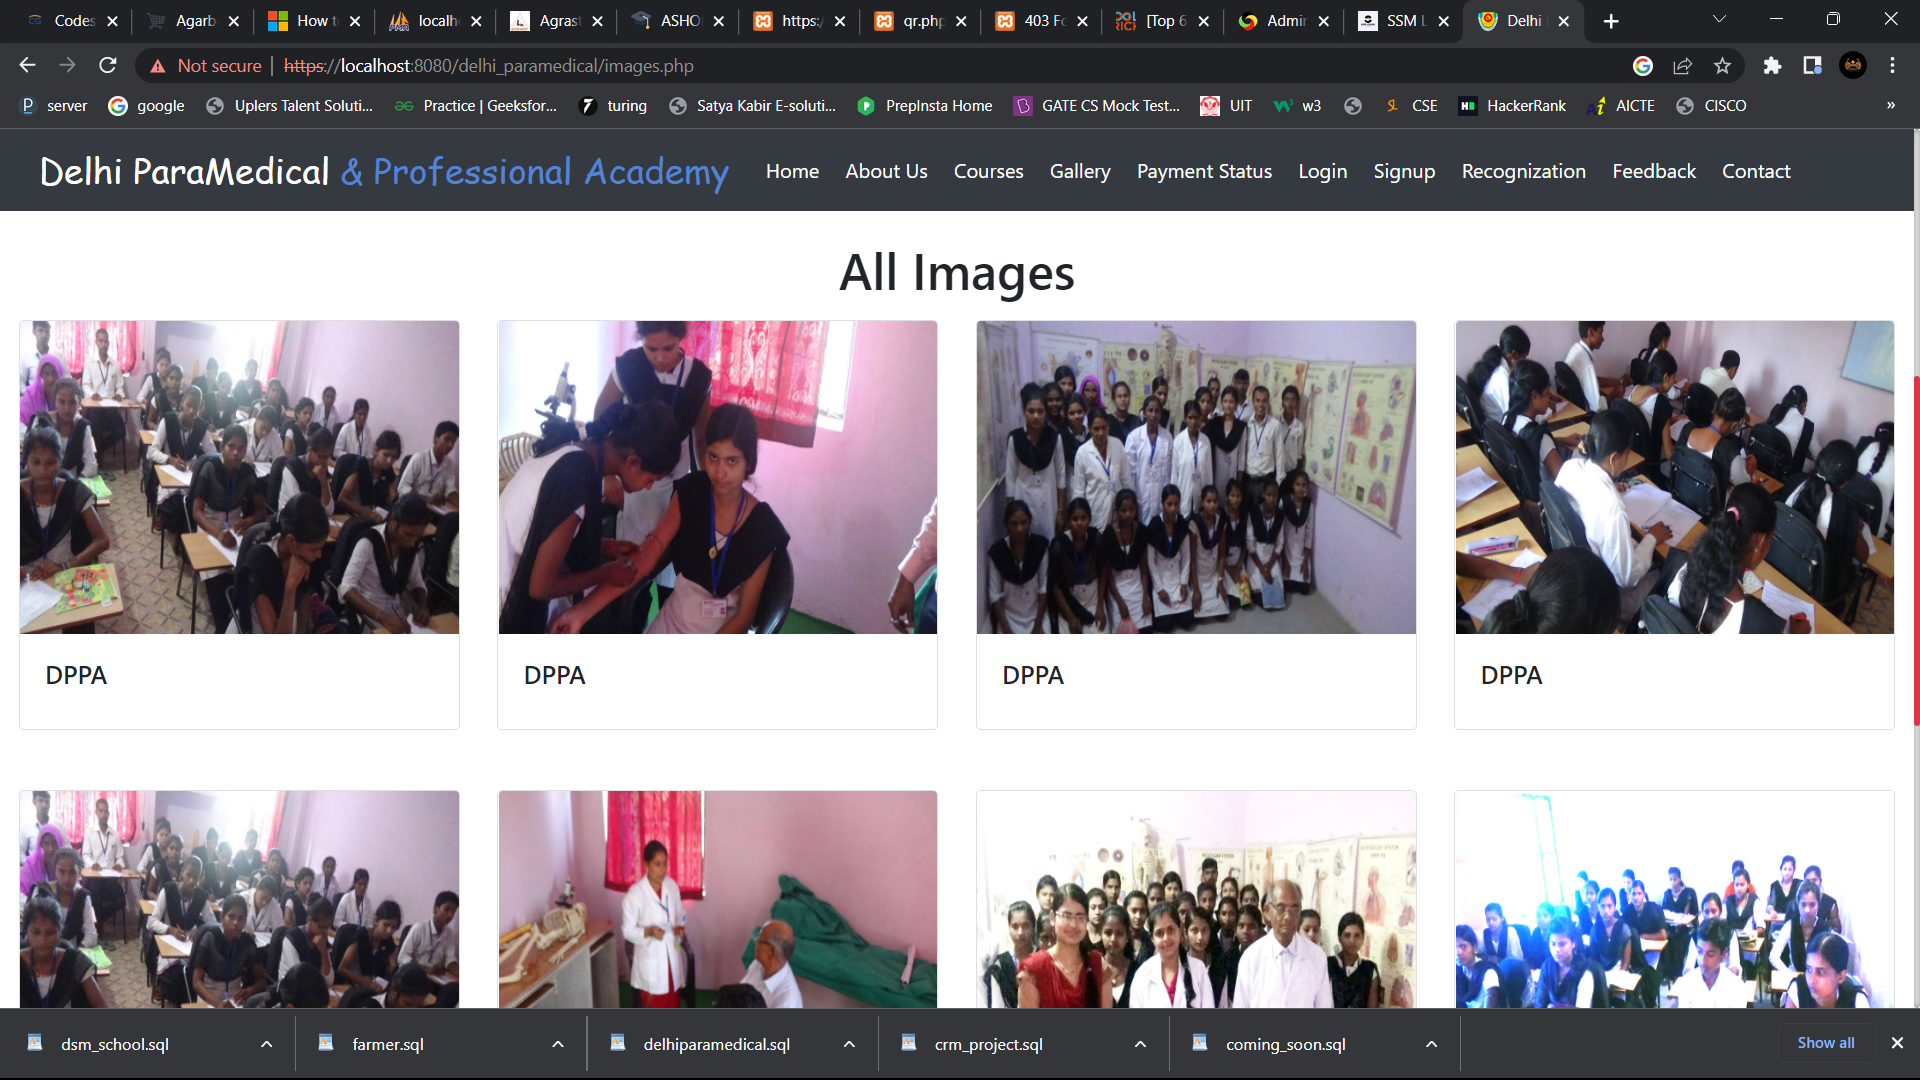
Task: Open the Extensions puzzle icon
Action: 1772,65
